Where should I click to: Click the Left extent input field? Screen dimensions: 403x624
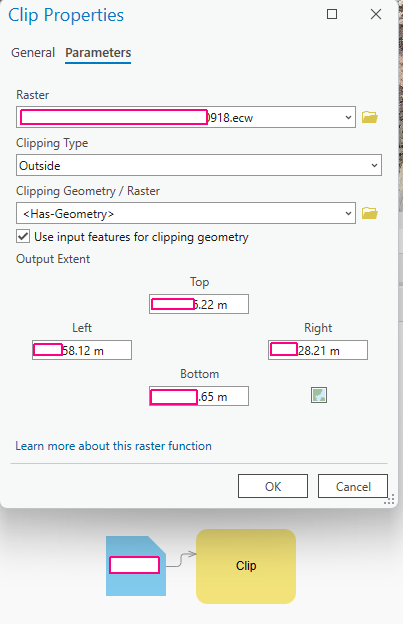coord(82,350)
